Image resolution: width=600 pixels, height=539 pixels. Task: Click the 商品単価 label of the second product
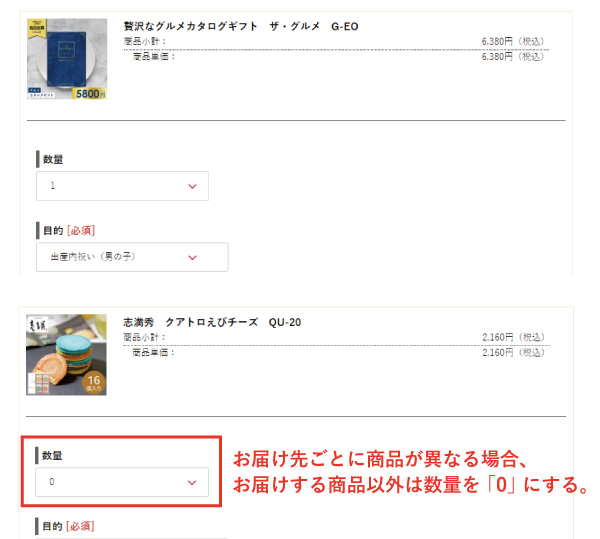153,352
